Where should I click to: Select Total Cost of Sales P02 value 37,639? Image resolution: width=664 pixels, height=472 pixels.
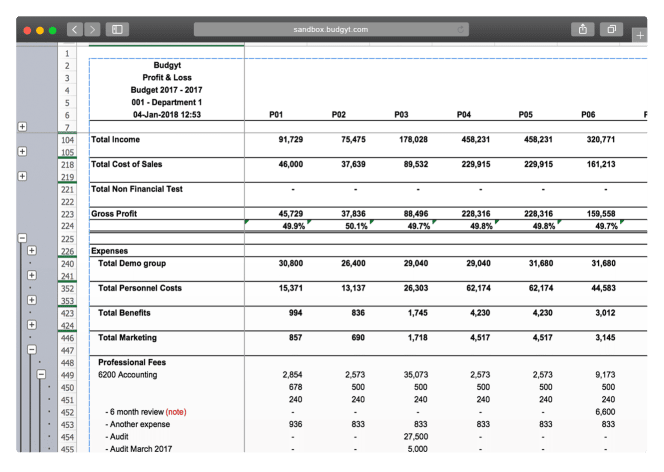point(353,164)
